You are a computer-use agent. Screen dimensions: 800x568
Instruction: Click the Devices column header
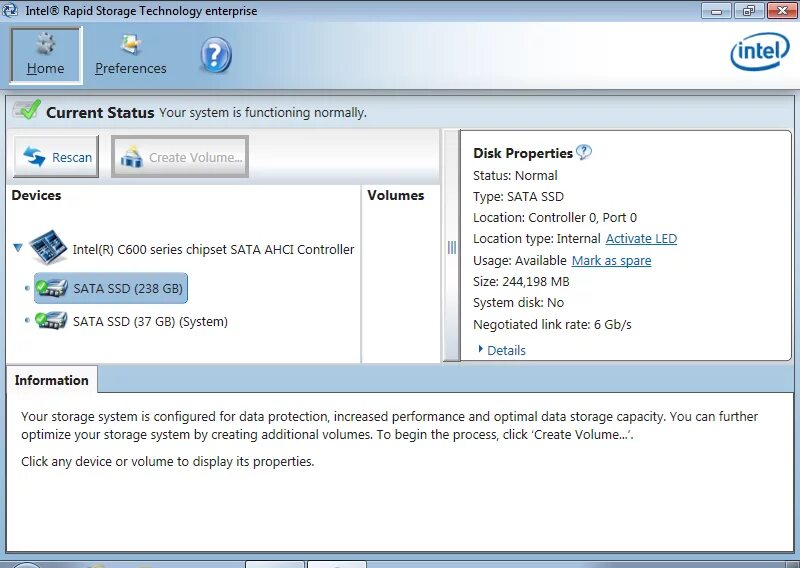tap(36, 195)
